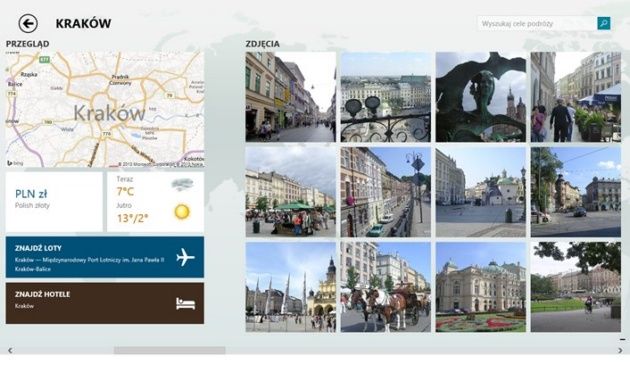Screen dimensions: 630x381
Task: Click the search magnifier button
Action: tap(603, 23)
